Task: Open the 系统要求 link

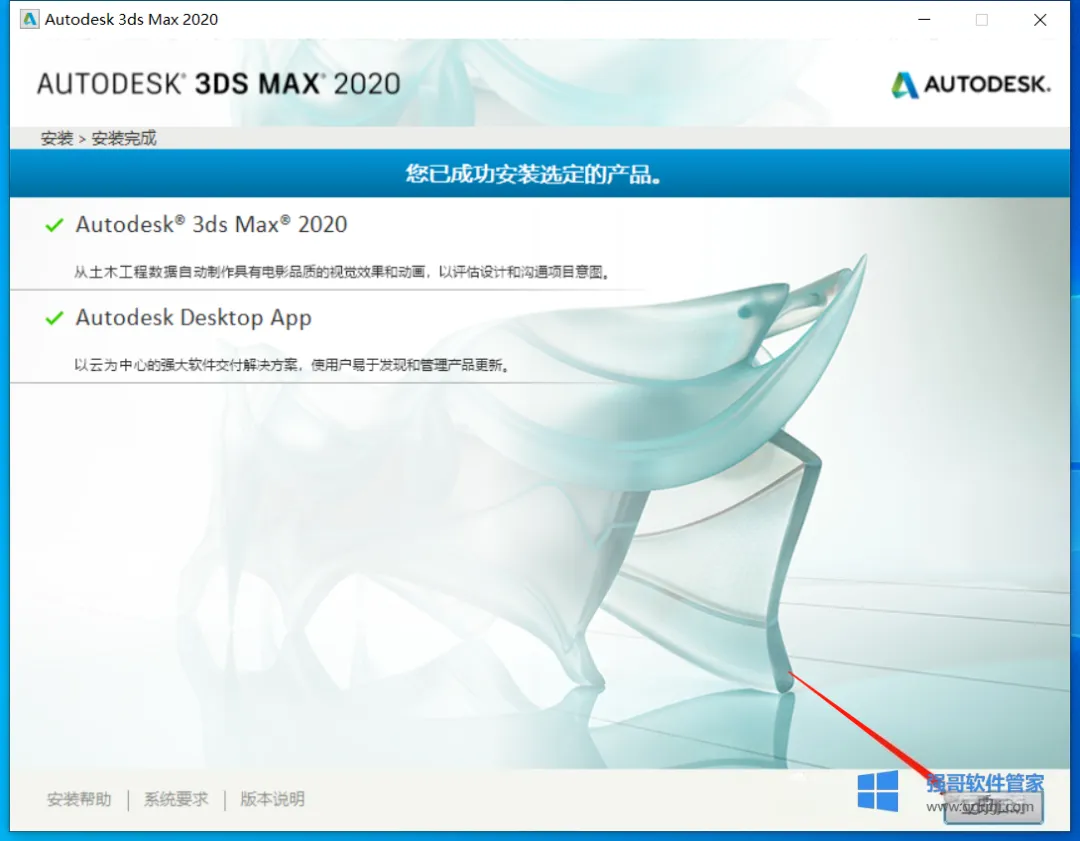Action: click(x=176, y=799)
